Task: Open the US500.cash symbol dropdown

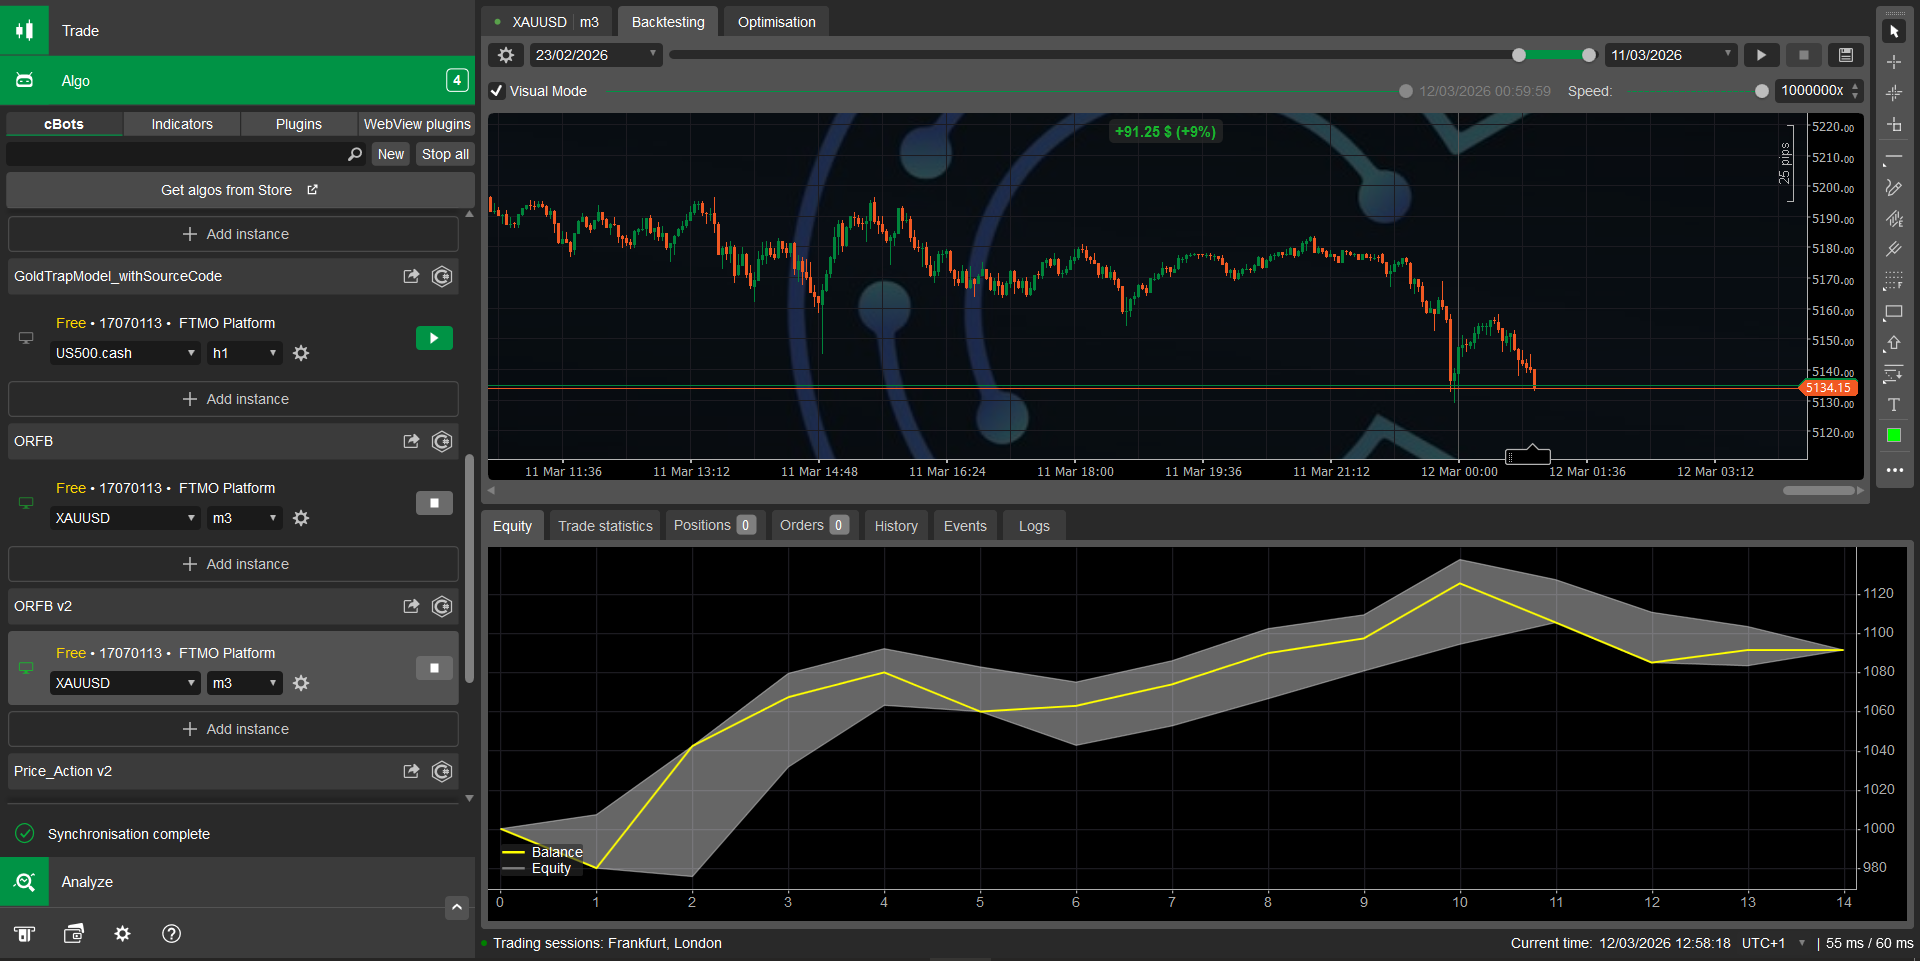Action: click(x=125, y=353)
